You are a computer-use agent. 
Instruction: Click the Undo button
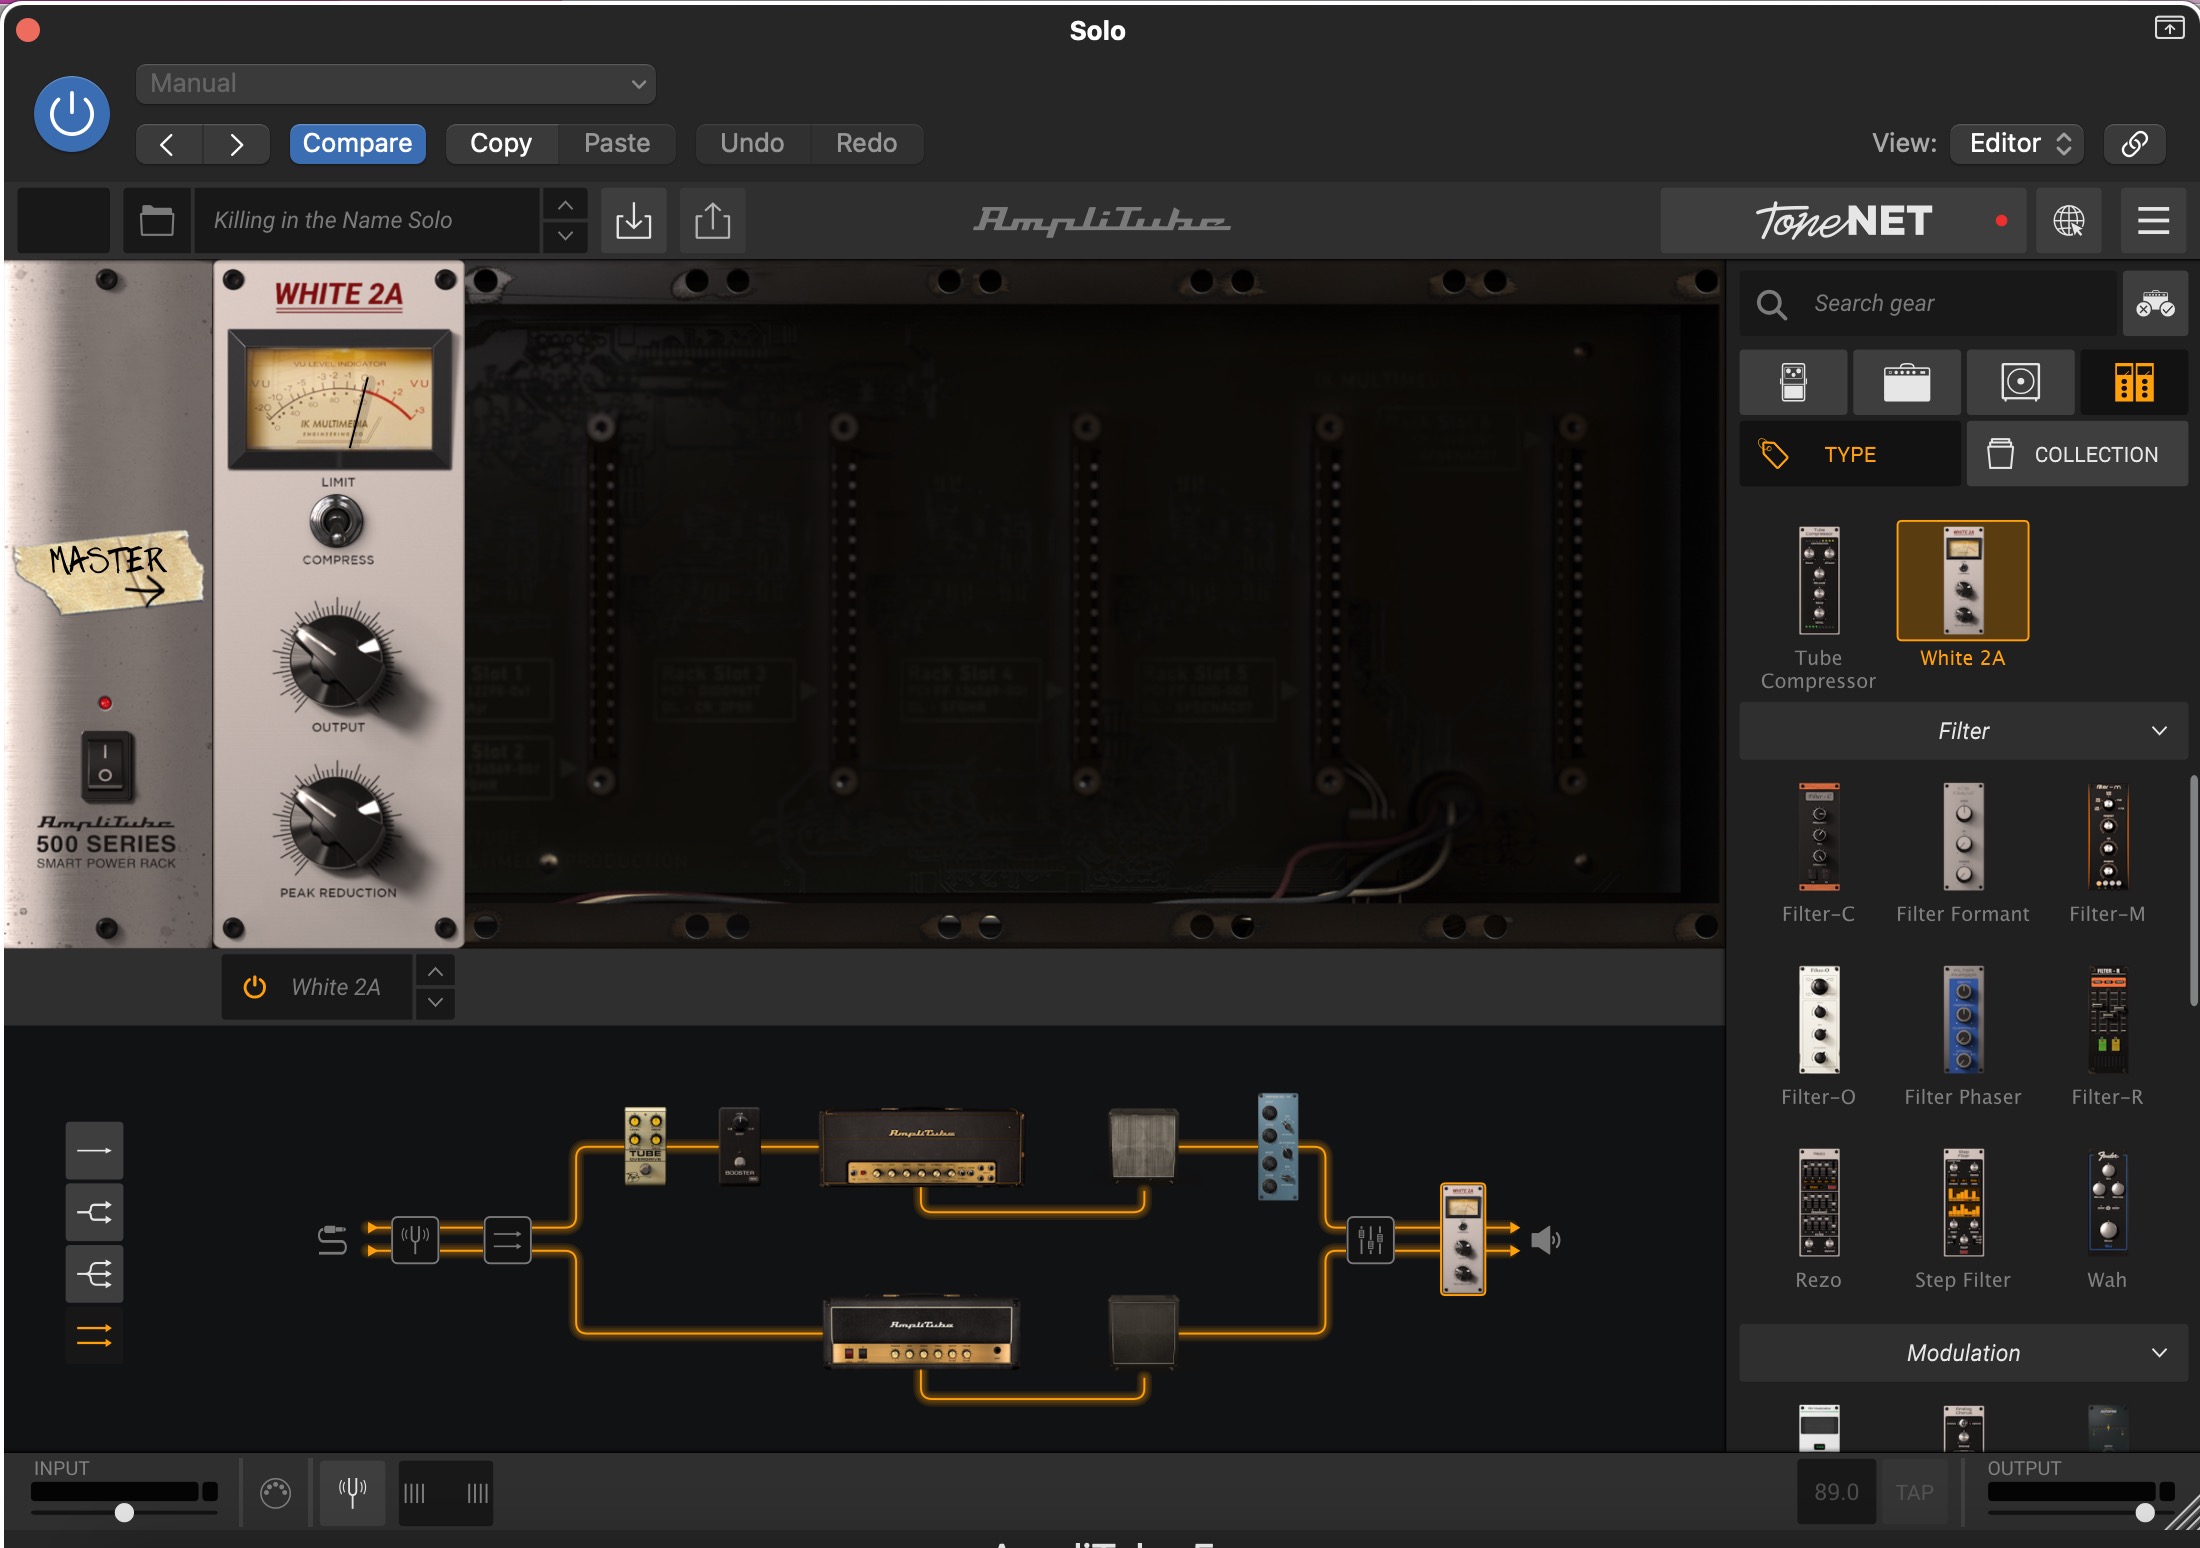point(752,143)
